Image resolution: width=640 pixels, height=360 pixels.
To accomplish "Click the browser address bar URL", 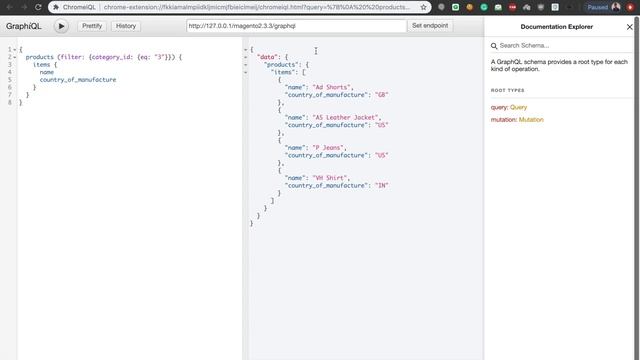I will (256, 7).
